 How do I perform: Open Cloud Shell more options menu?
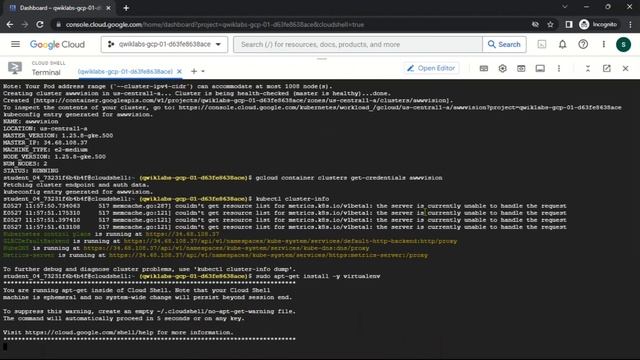[559, 69]
